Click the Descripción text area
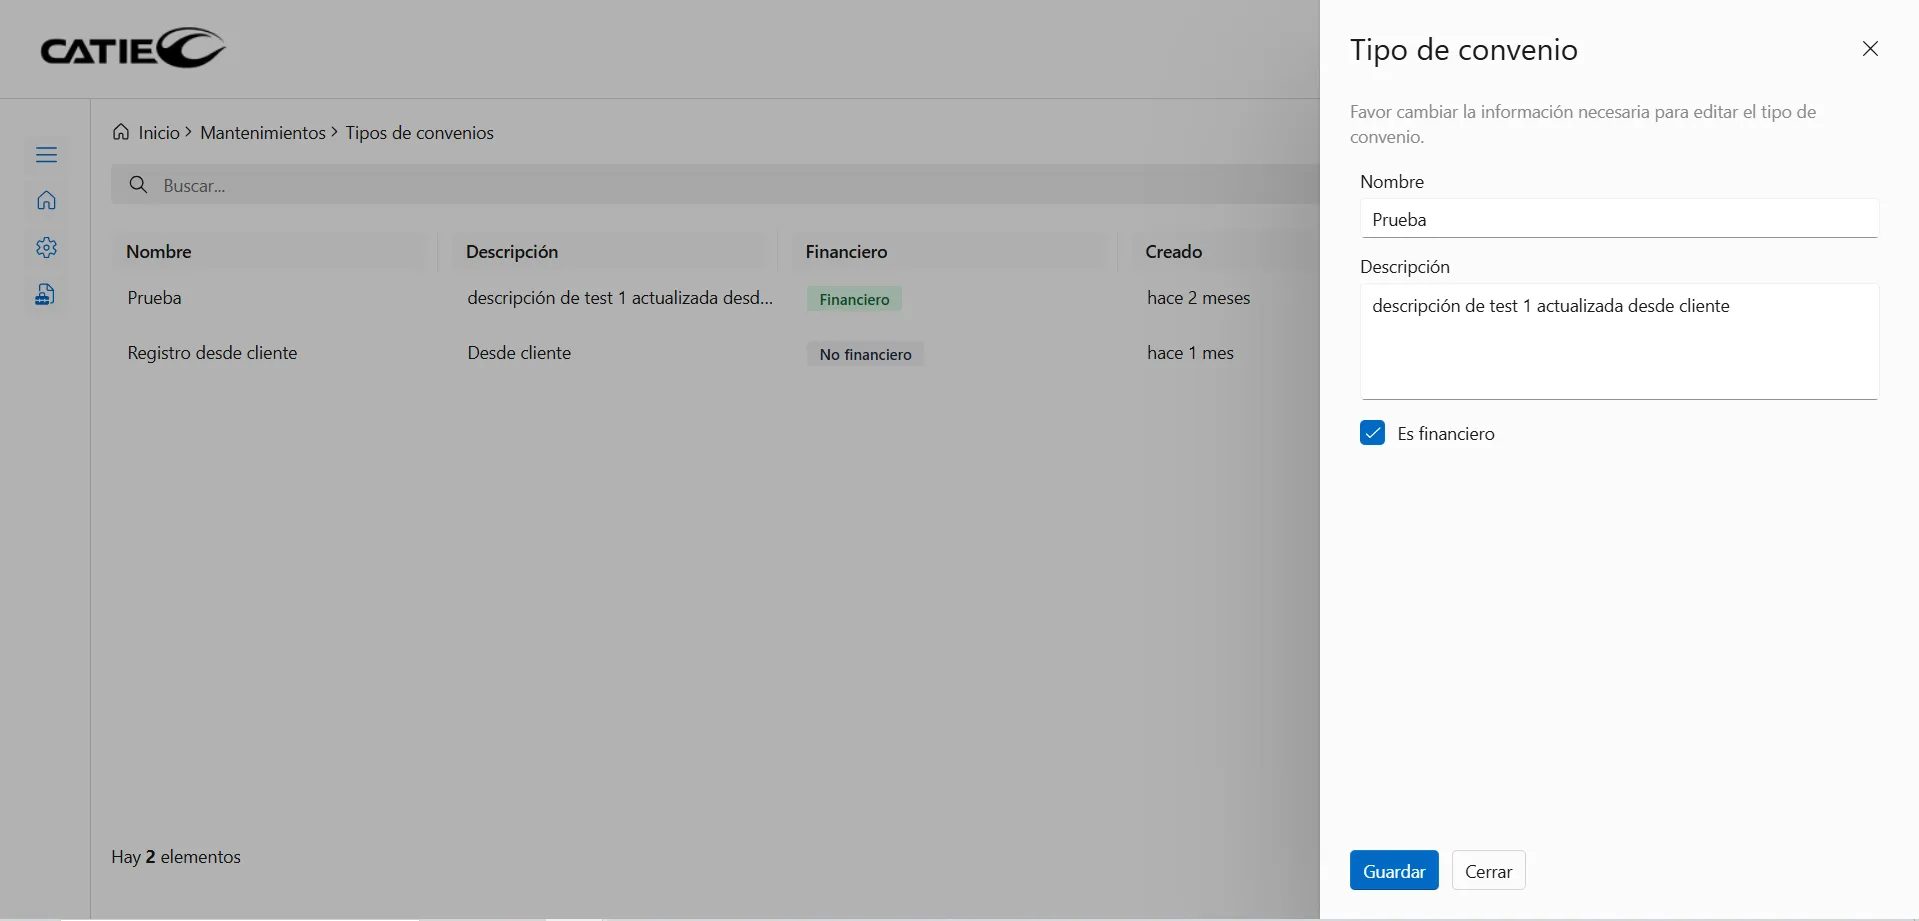Image resolution: width=1919 pixels, height=921 pixels. 1618,341
